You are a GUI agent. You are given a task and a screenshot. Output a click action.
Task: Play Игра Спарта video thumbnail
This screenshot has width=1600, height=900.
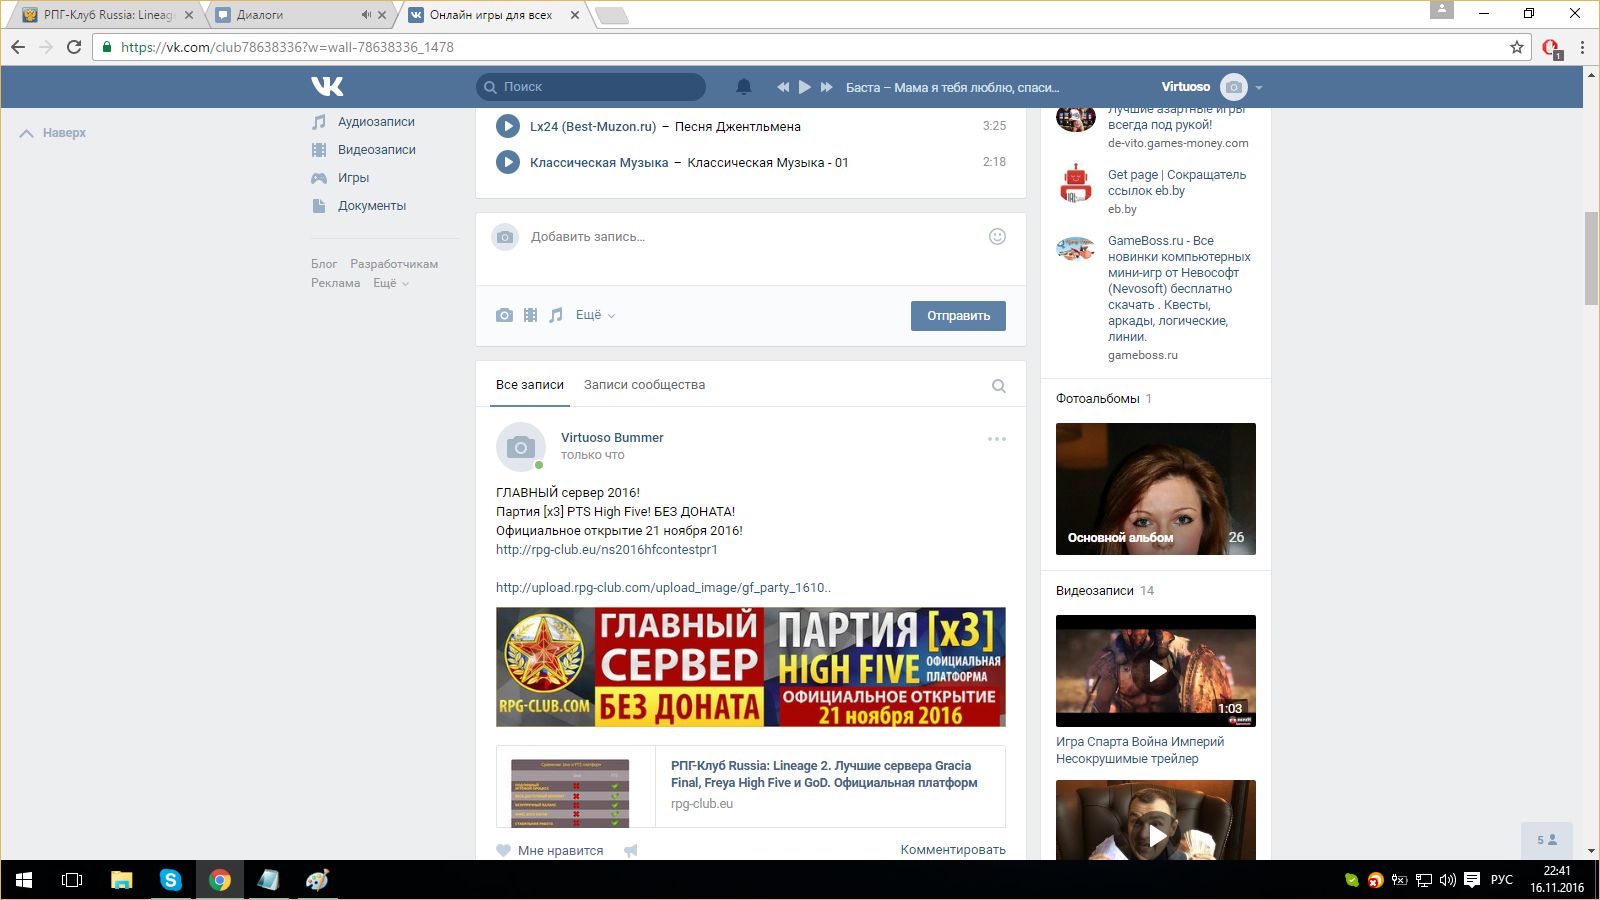coord(1156,671)
